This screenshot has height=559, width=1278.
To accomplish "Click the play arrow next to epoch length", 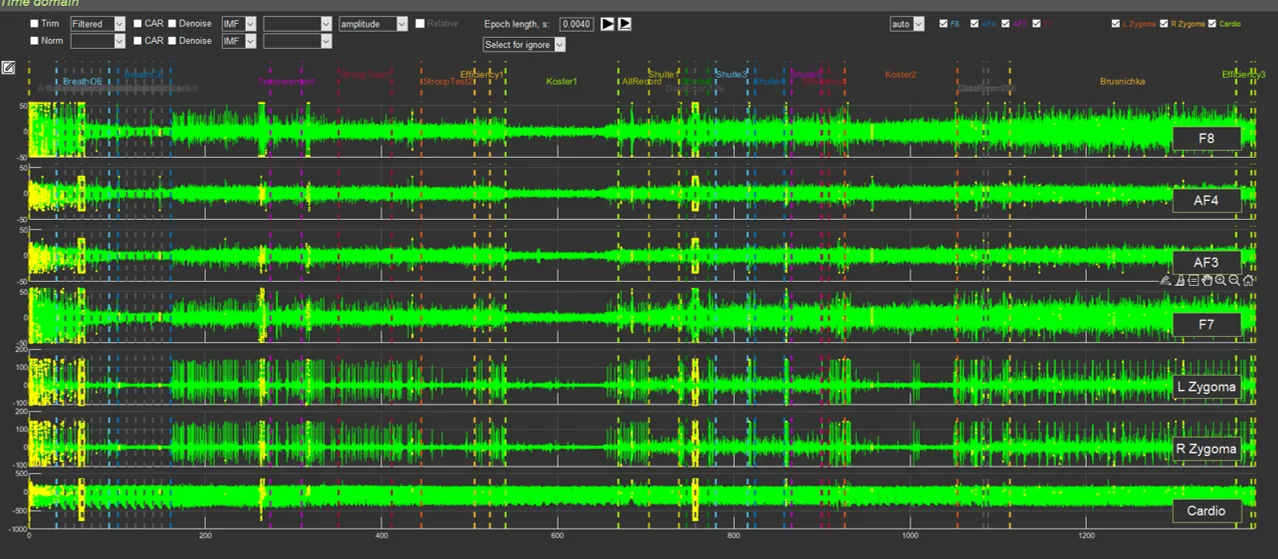I will pyautogui.click(x=607, y=24).
